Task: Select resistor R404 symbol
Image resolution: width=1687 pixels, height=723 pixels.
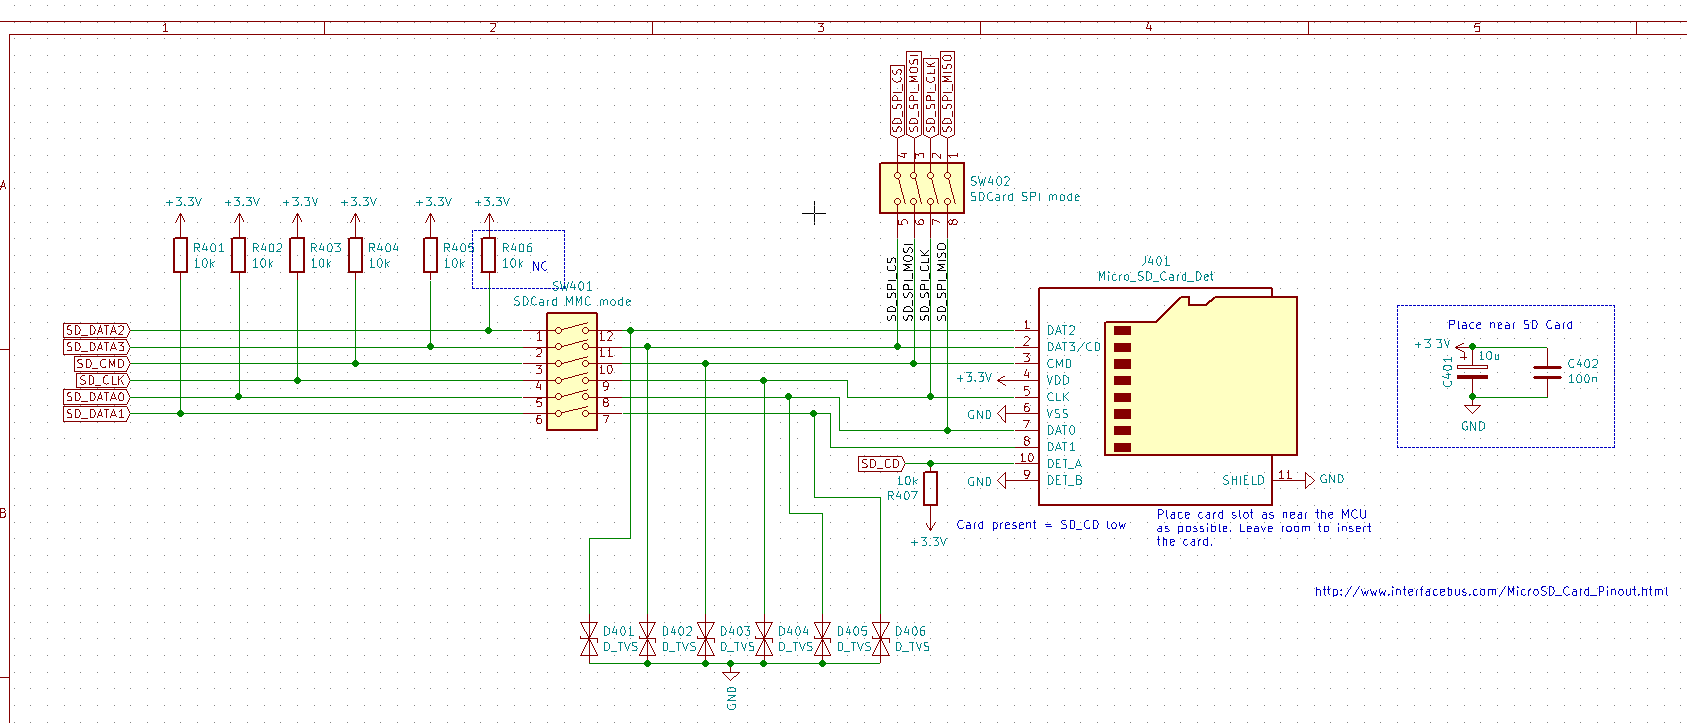Action: coord(355,255)
